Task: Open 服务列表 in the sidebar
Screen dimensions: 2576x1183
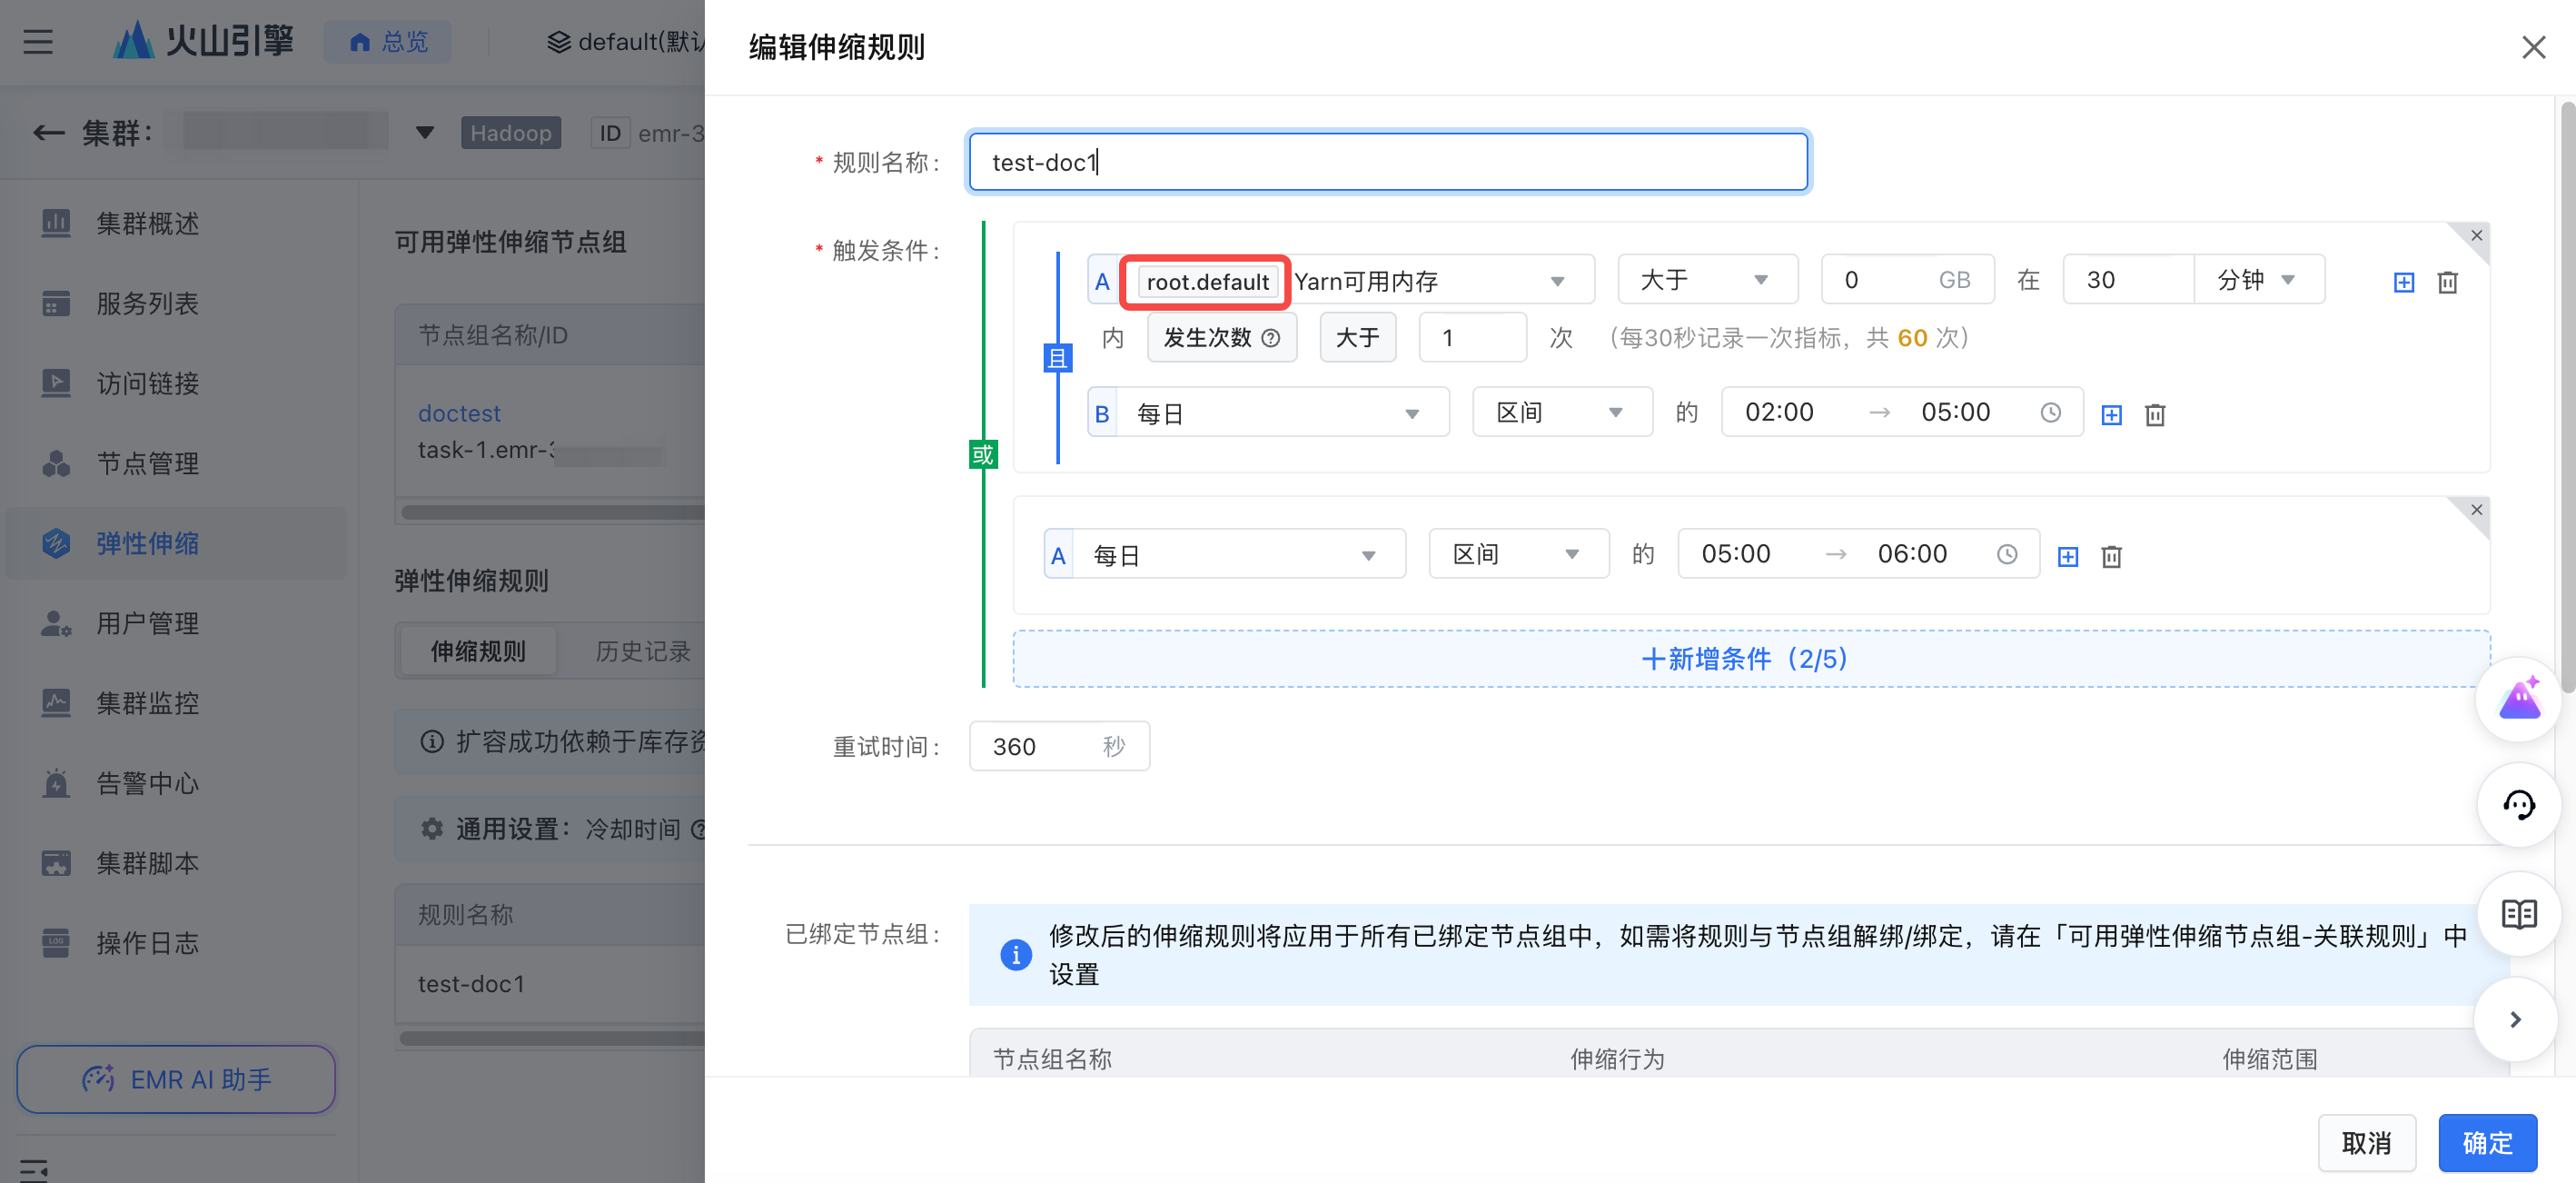Action: 147,303
